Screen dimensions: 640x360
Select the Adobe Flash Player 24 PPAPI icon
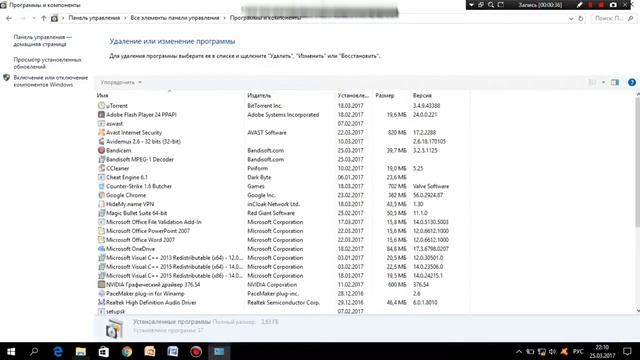click(x=101, y=114)
